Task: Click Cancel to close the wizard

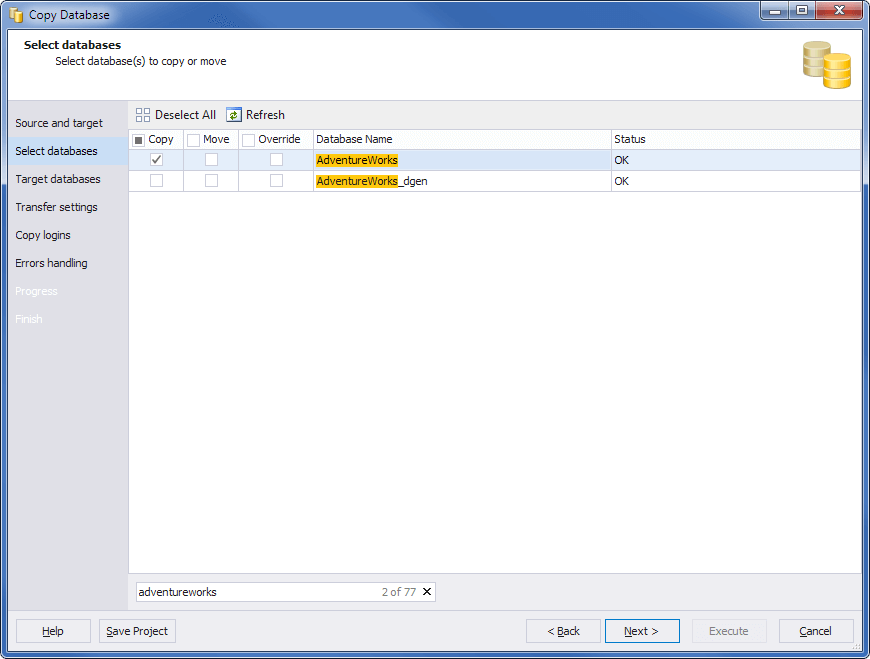Action: click(x=816, y=631)
